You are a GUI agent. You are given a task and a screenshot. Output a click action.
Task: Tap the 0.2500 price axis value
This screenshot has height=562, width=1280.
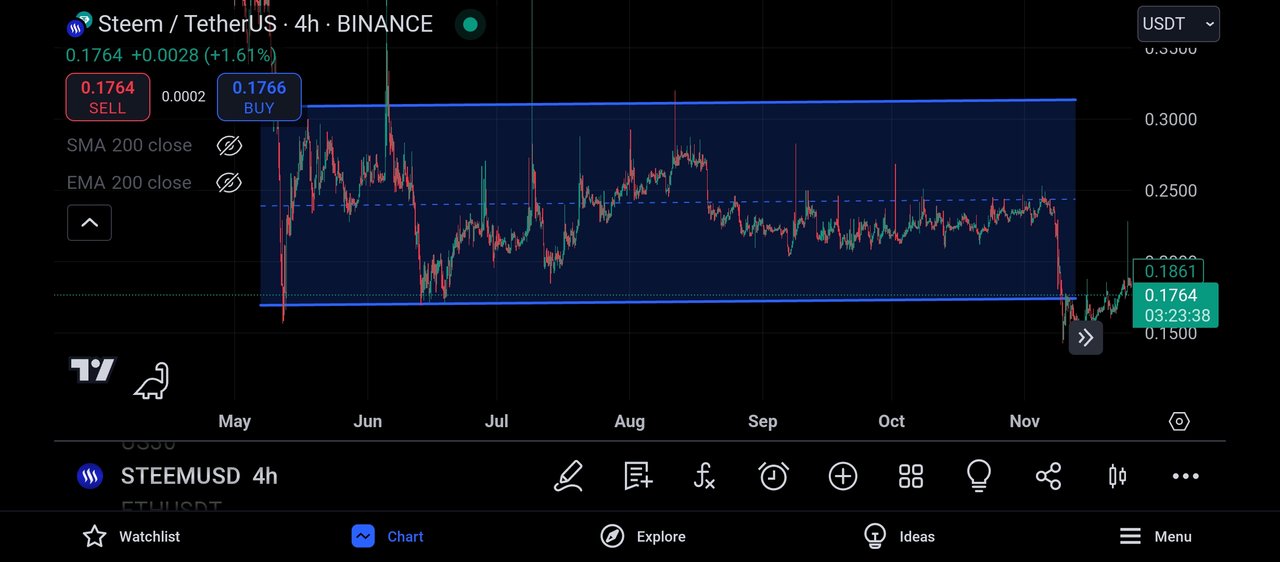coord(1171,191)
